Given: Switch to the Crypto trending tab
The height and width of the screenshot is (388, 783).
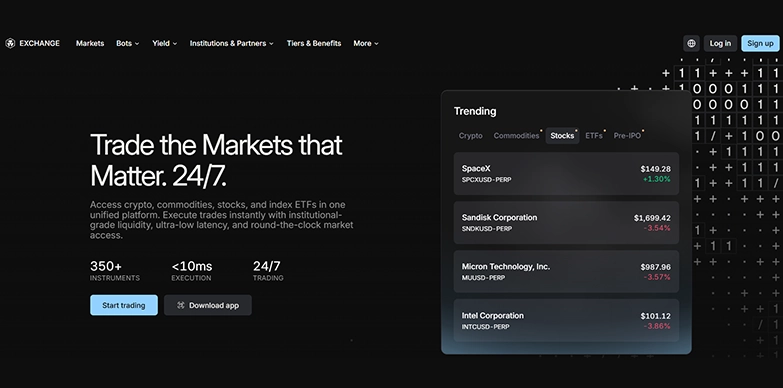Looking at the screenshot, I should click(470, 135).
